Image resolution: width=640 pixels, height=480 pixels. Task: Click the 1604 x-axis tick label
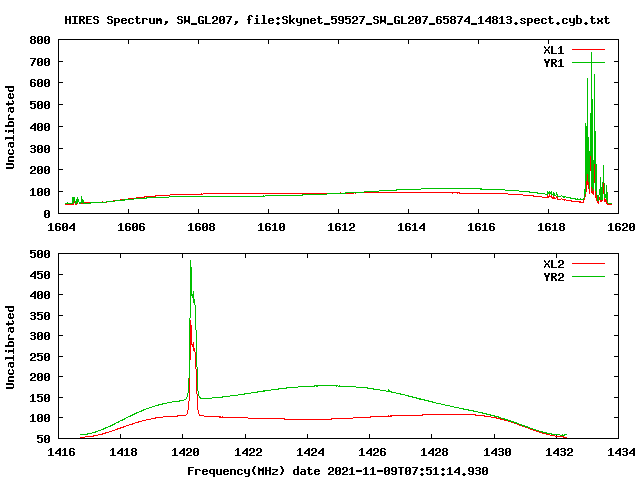click(61, 227)
